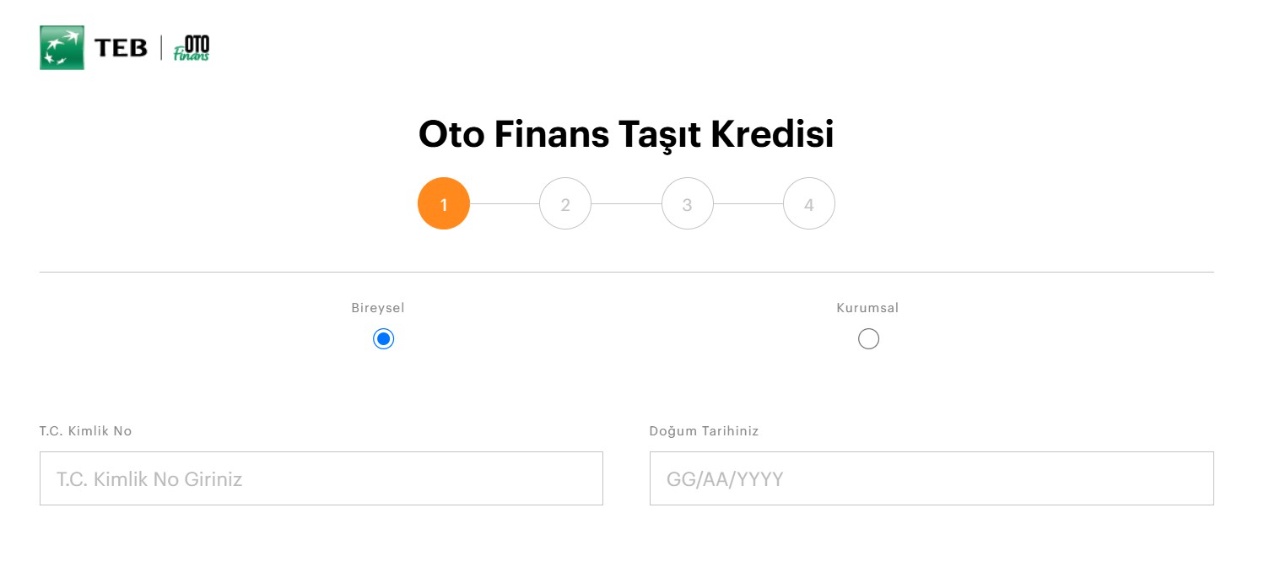Click the Doğum Tarihiniz field label
Viewport: 1280px width, 561px height.
point(704,431)
